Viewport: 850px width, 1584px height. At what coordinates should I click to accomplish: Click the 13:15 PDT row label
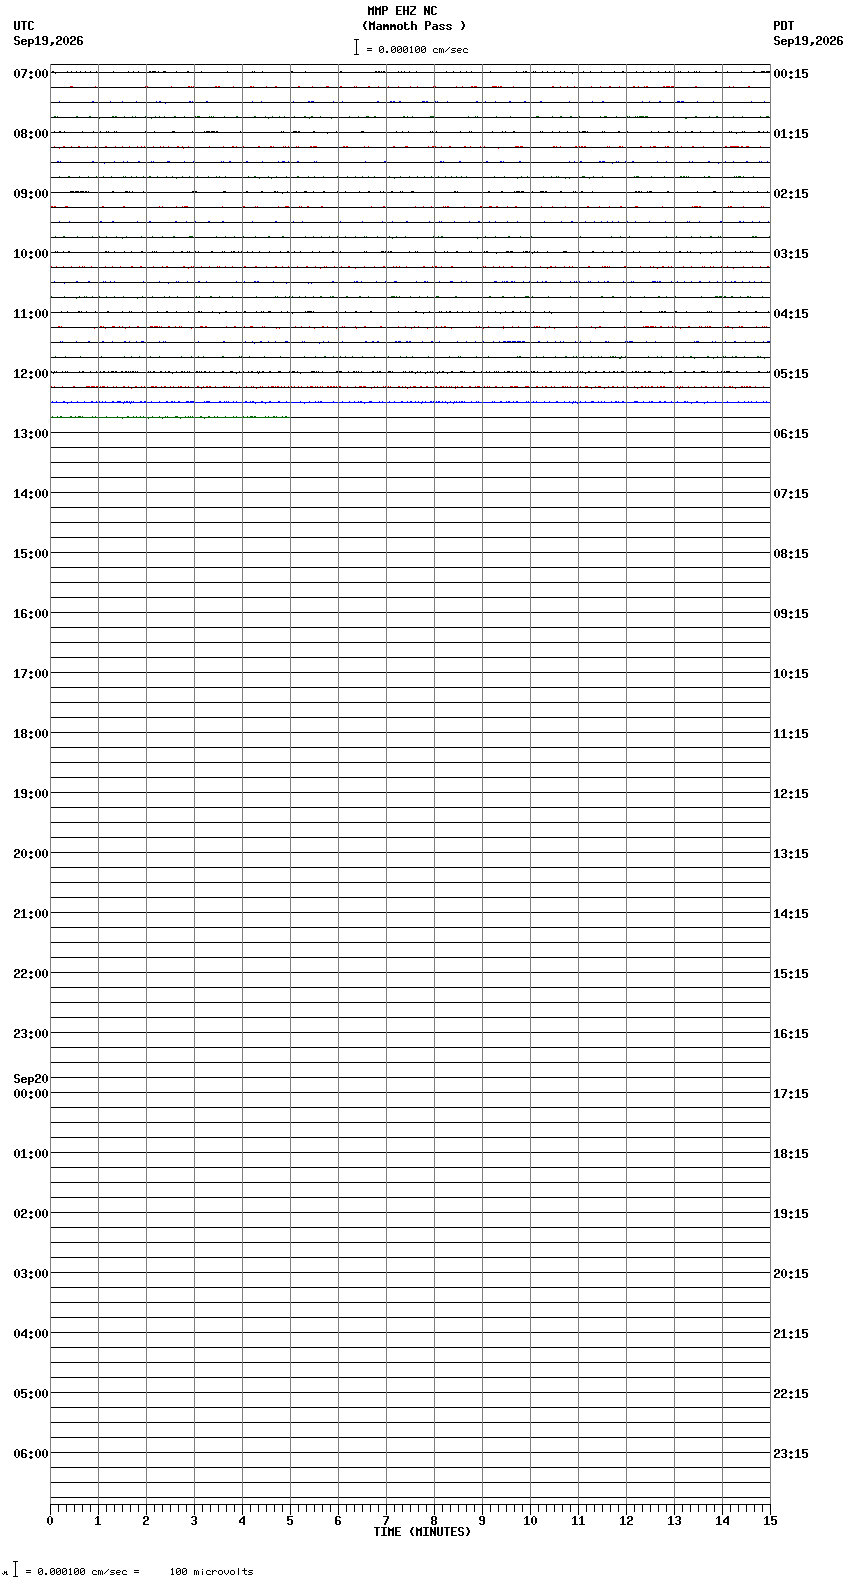[791, 854]
